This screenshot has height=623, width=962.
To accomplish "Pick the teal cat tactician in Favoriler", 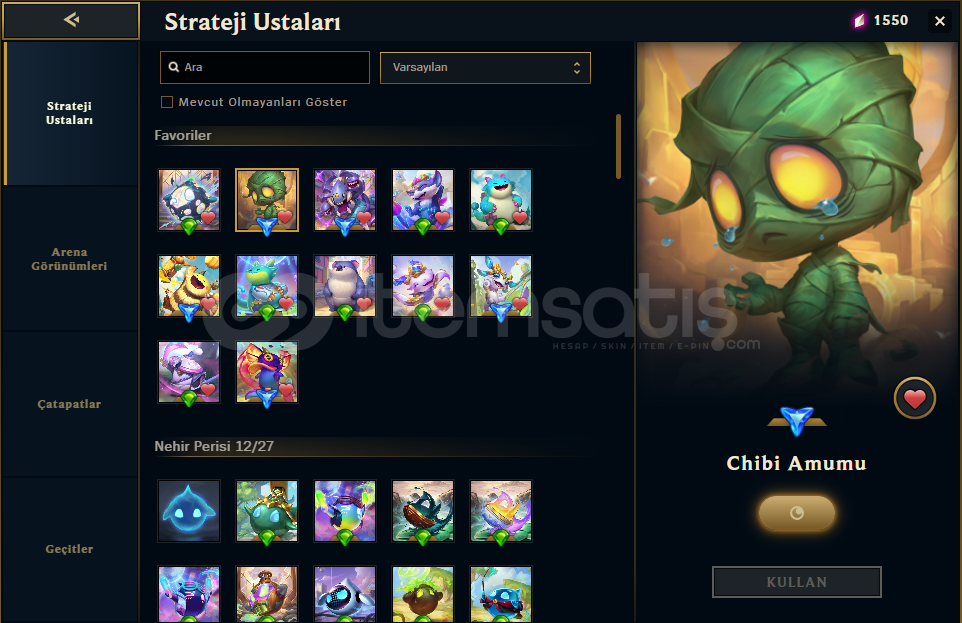I will 501,200.
